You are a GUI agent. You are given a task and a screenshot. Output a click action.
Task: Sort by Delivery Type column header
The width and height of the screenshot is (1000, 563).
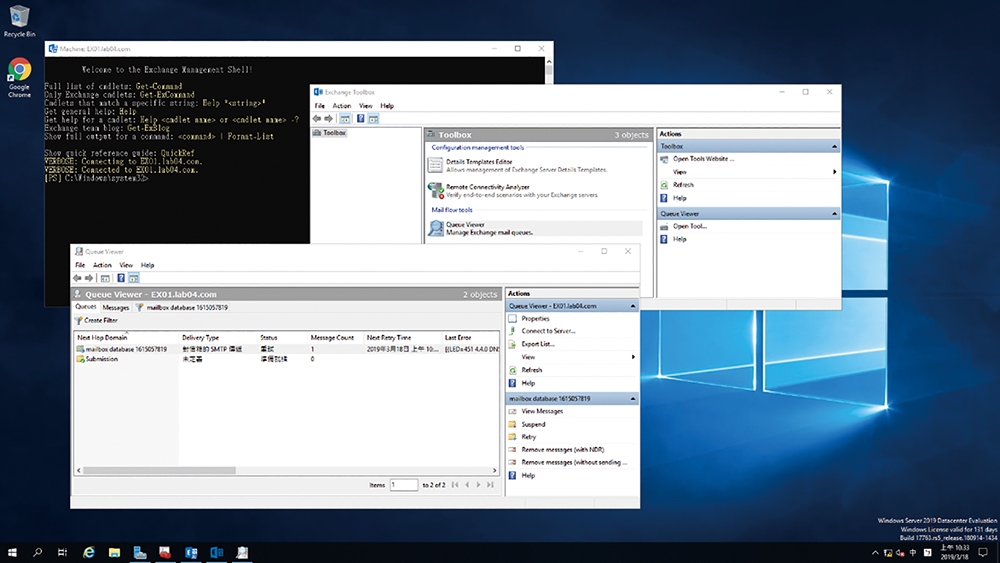(217, 337)
